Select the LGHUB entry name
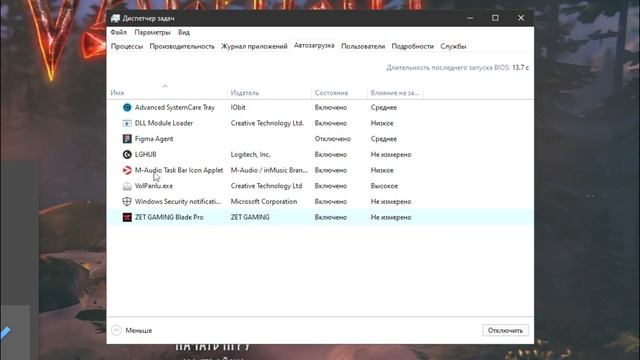This screenshot has width=640, height=360. click(x=145, y=154)
